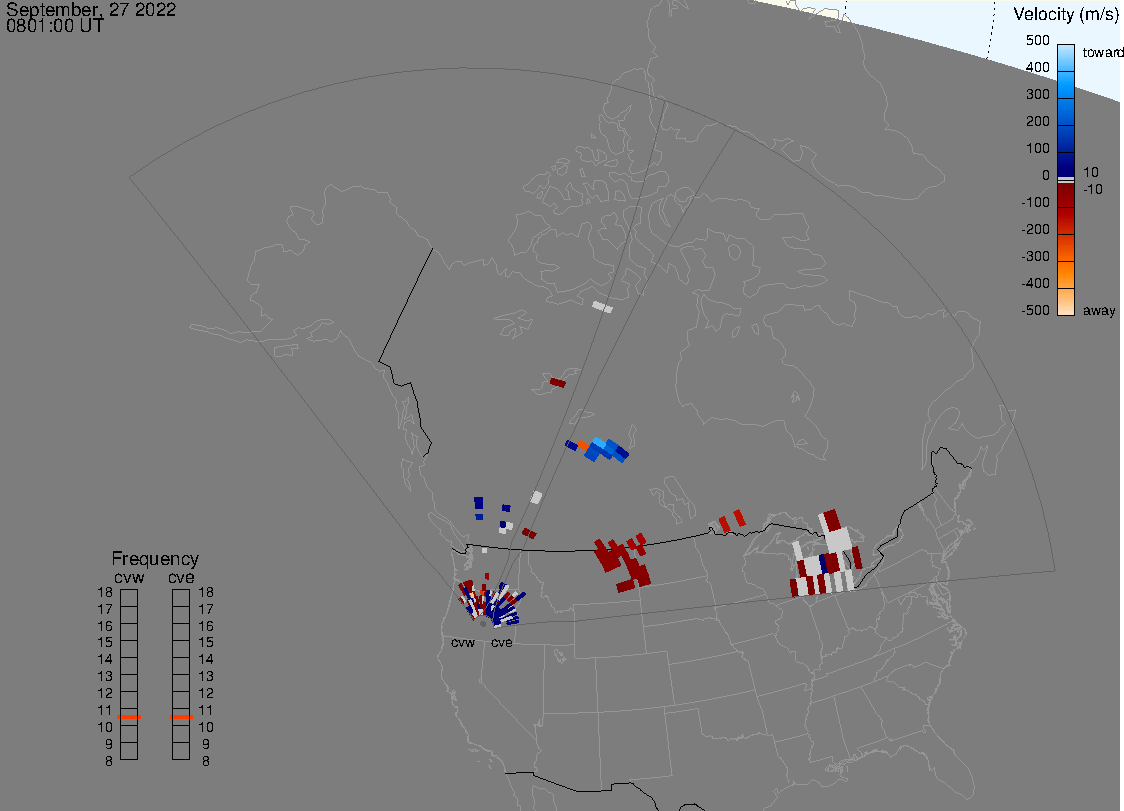Click the -500 velocity scale label
Screen dimensions: 1124x811
coord(1035,310)
